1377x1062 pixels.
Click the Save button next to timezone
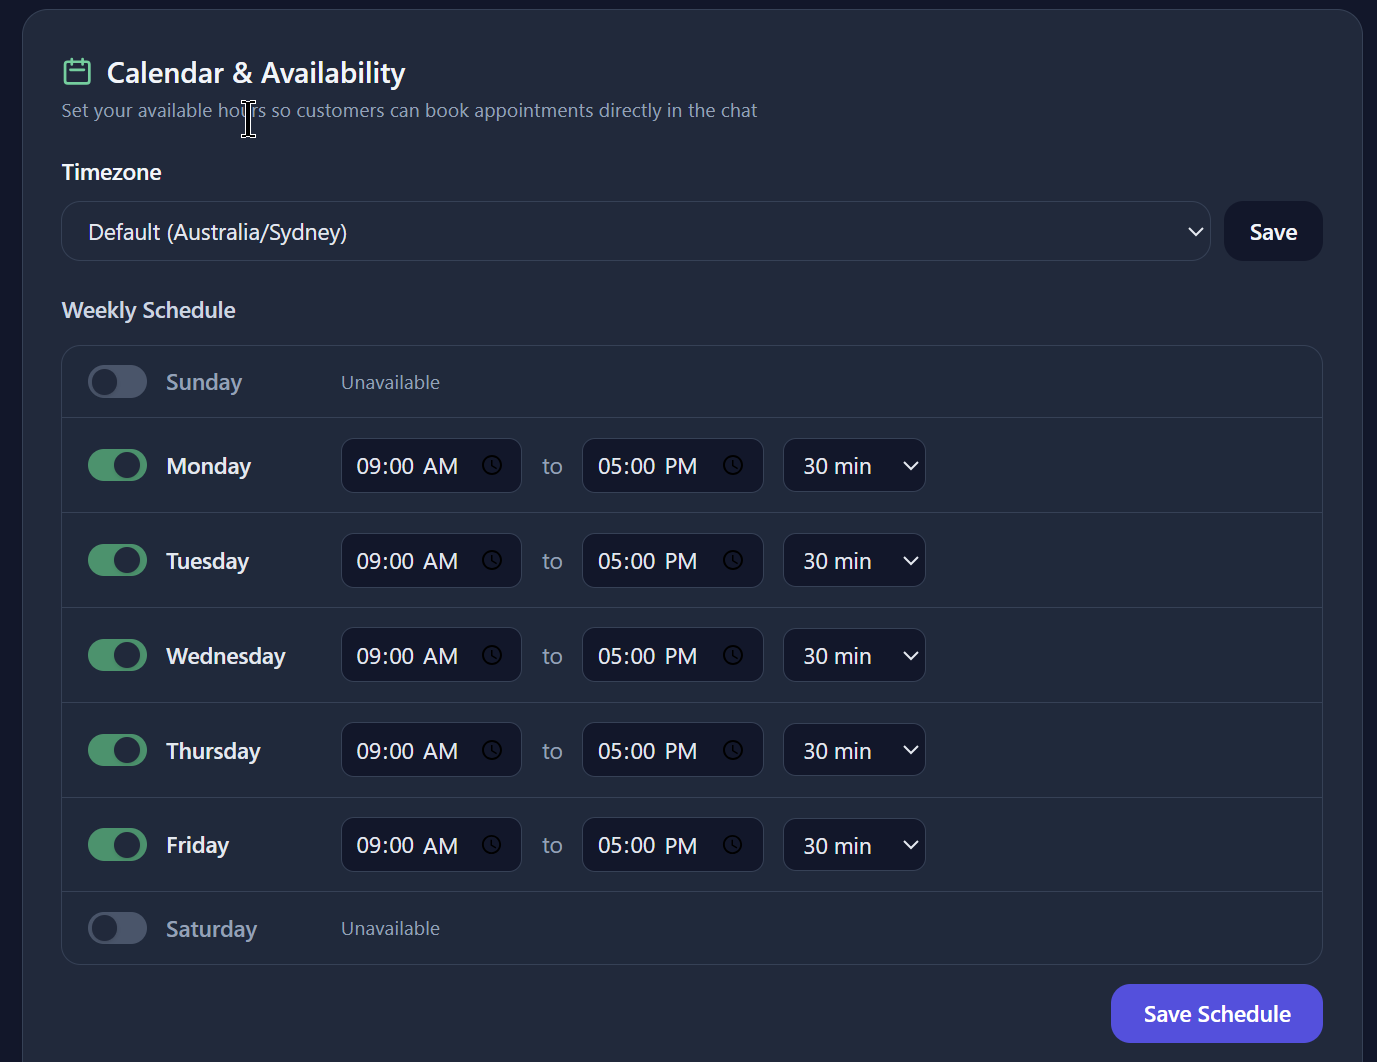(1272, 231)
